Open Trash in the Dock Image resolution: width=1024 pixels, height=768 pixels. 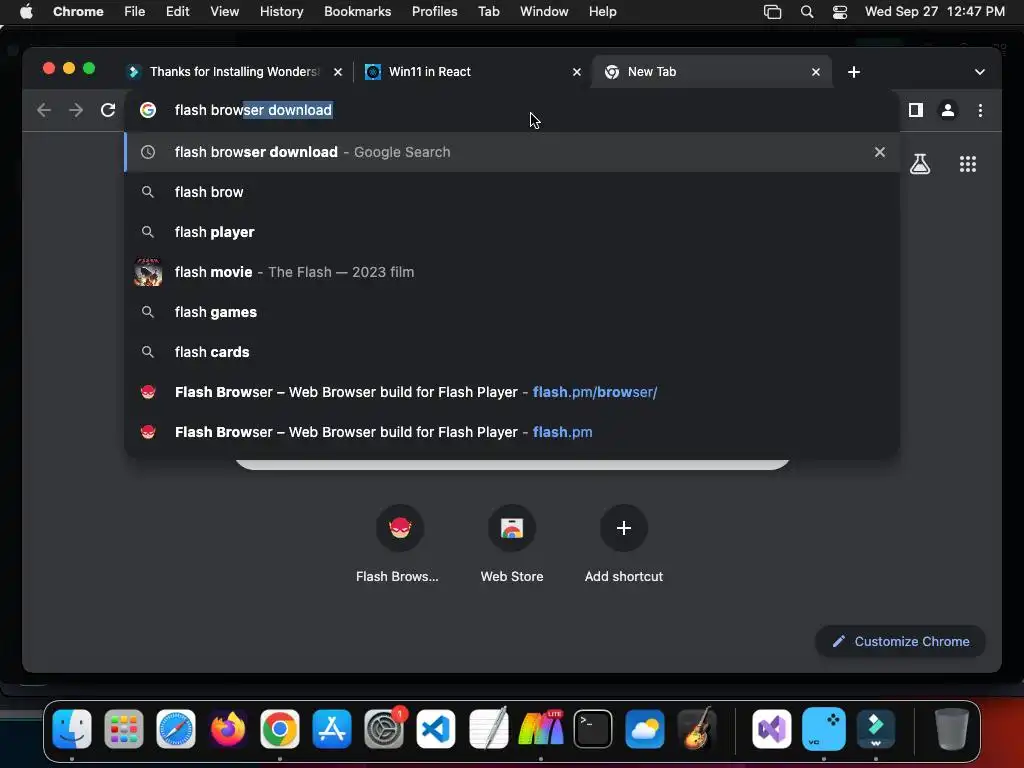[x=952, y=729]
